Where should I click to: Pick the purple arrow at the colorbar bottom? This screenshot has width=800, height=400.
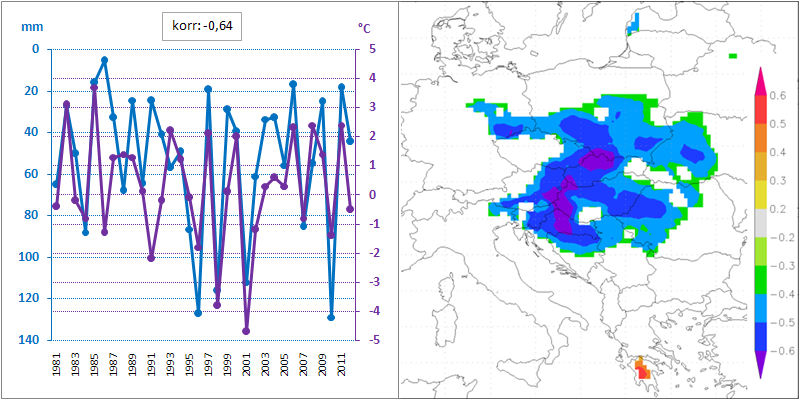tap(761, 365)
